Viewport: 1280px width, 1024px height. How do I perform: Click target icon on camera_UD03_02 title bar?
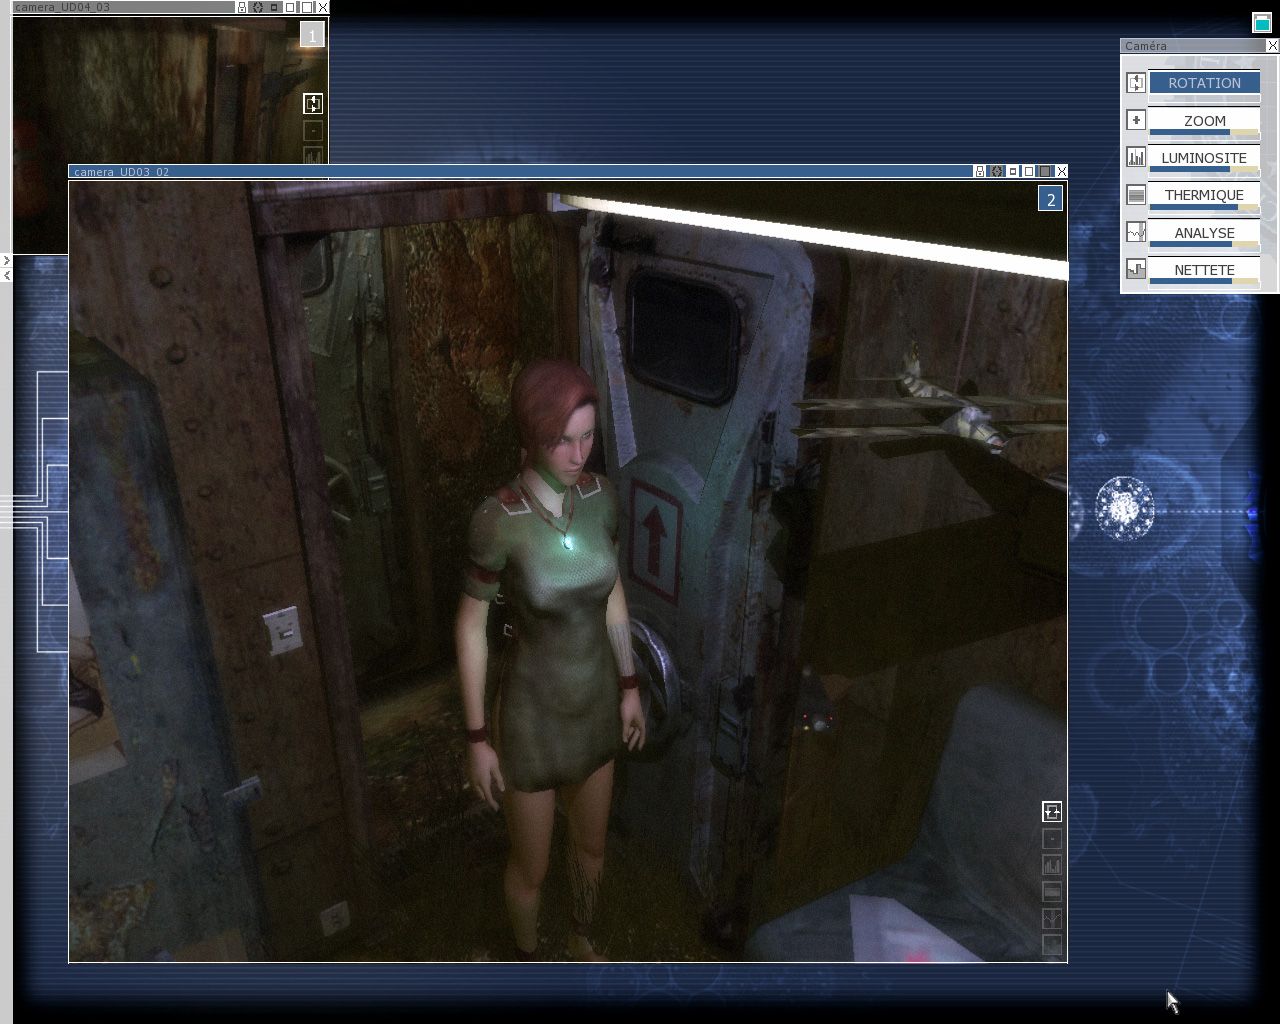pos(997,171)
